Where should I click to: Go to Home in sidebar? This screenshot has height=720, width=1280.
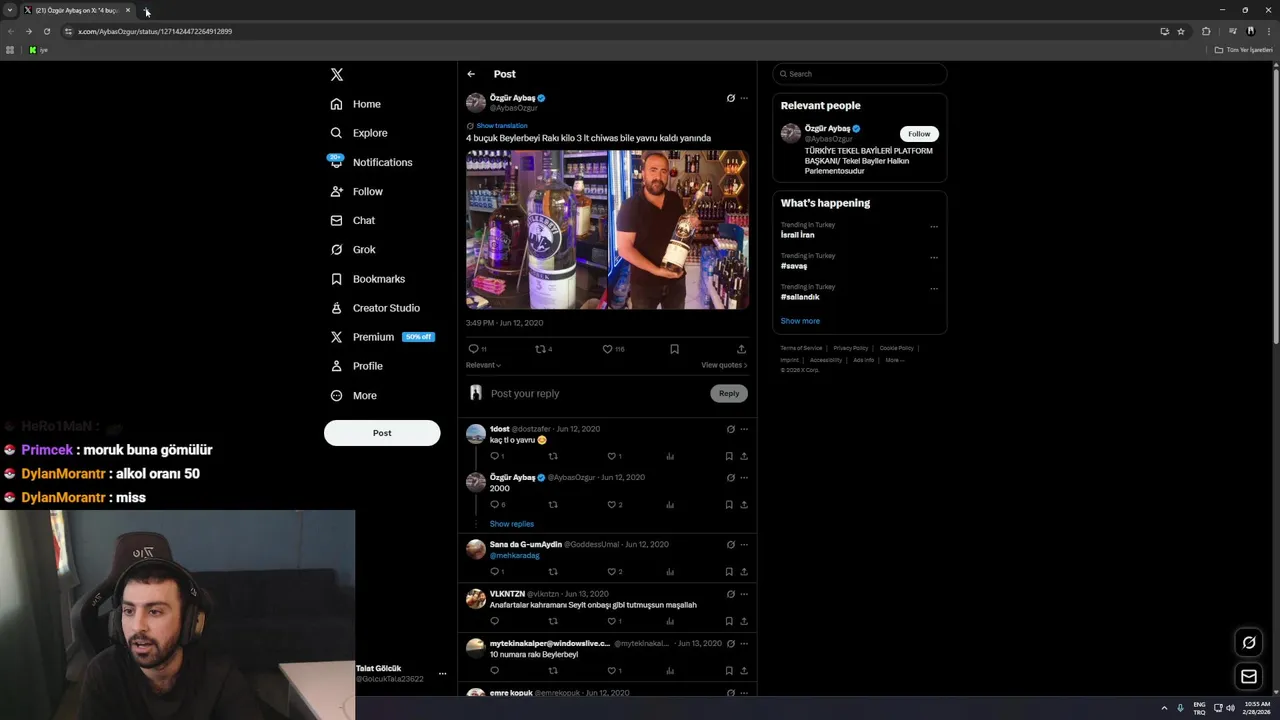pyautogui.click(x=356, y=104)
